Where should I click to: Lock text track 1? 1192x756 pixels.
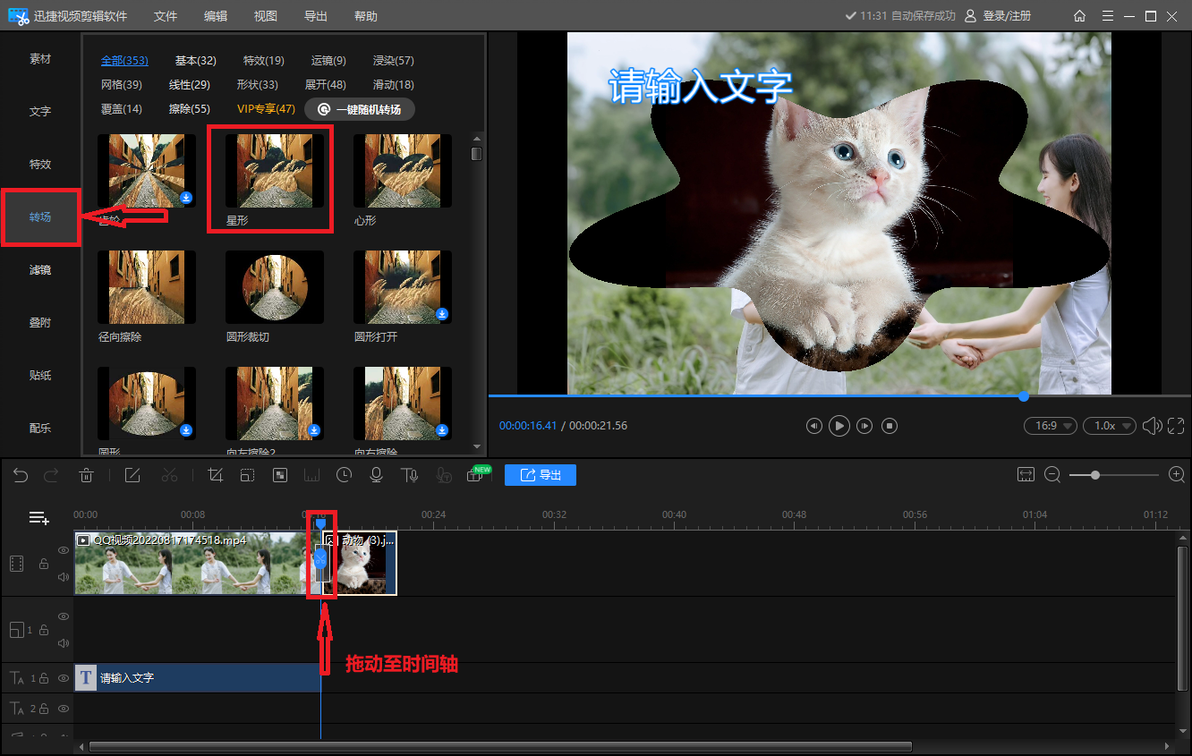44,678
